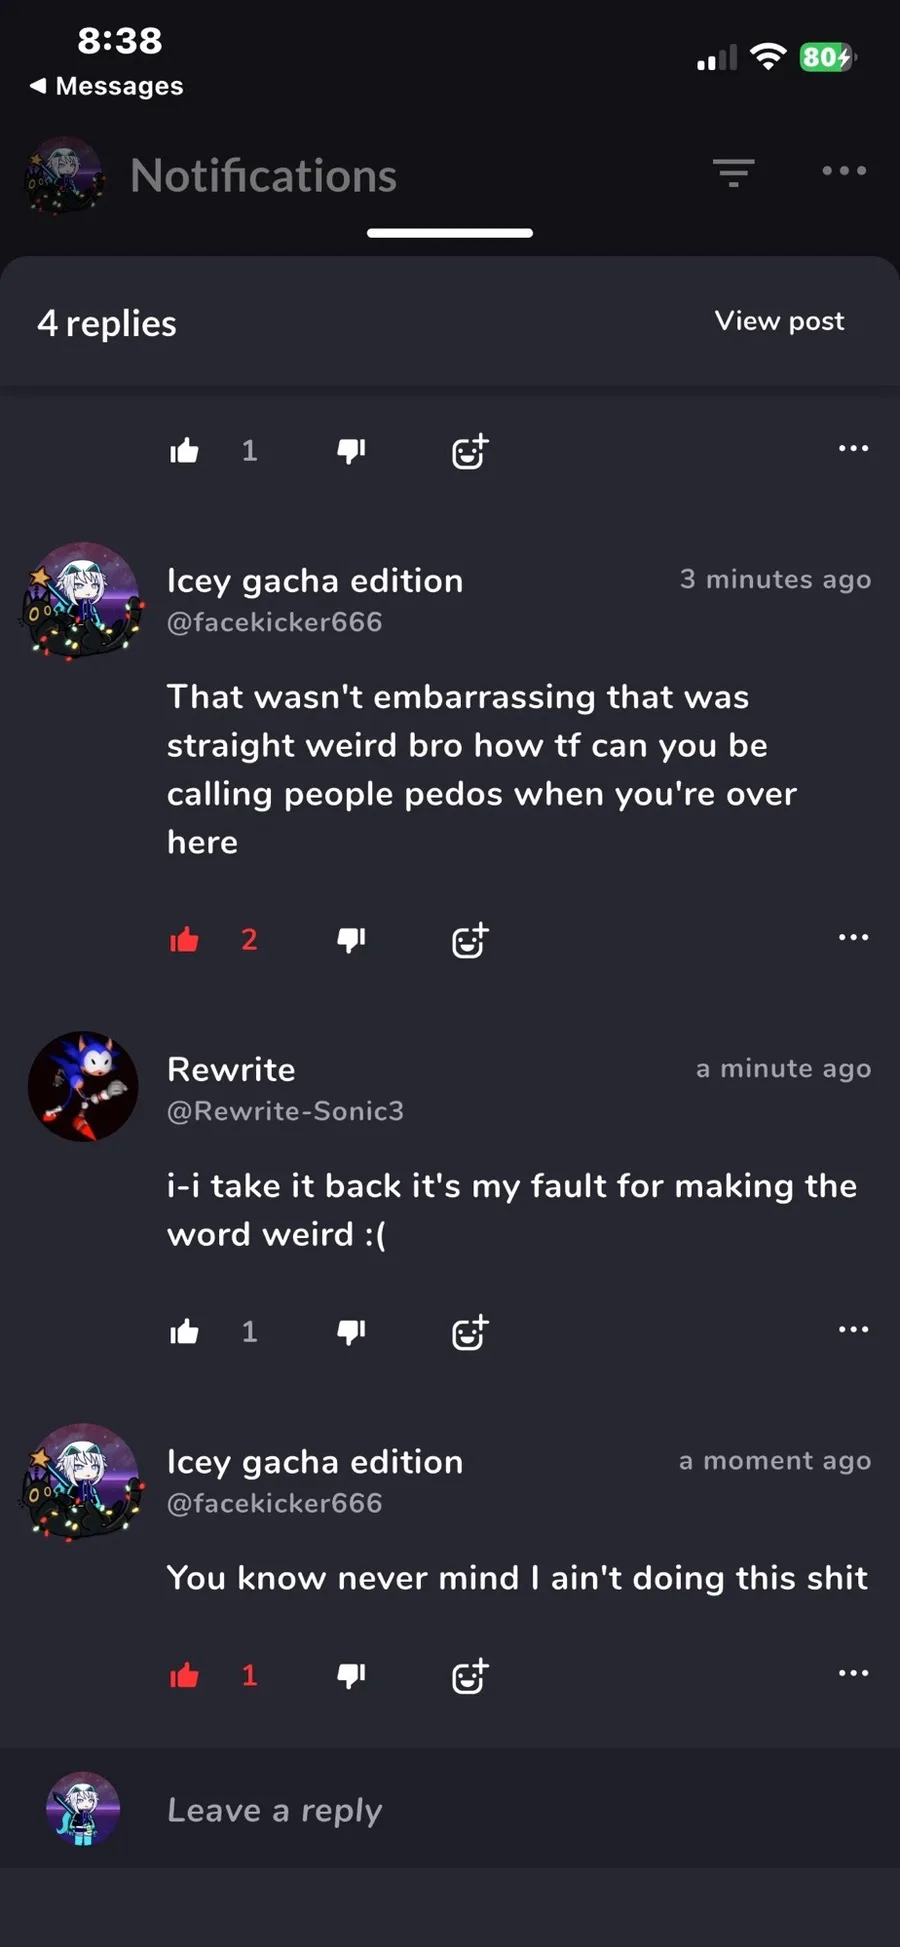The width and height of the screenshot is (900, 1947).
Task: Tap View post link
Action: pos(779,321)
